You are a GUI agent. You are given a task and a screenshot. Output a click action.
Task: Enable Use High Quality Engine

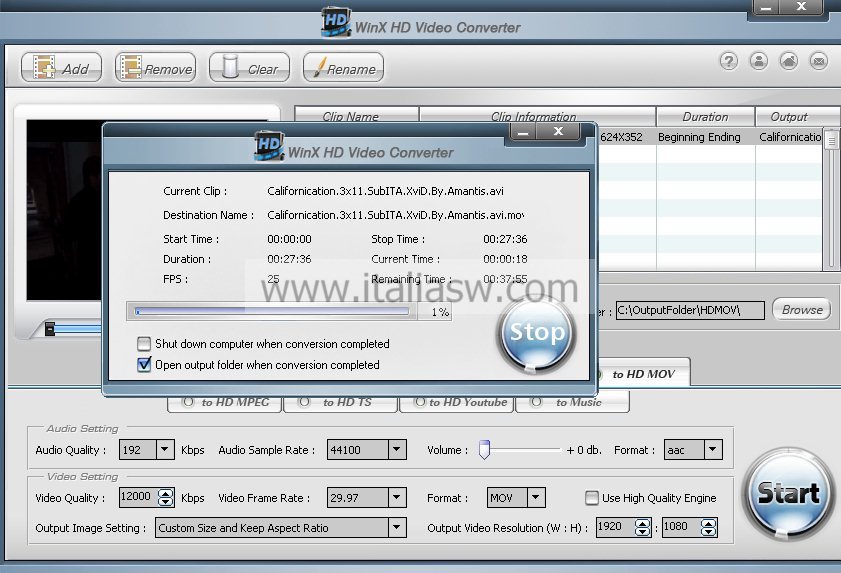click(x=592, y=498)
